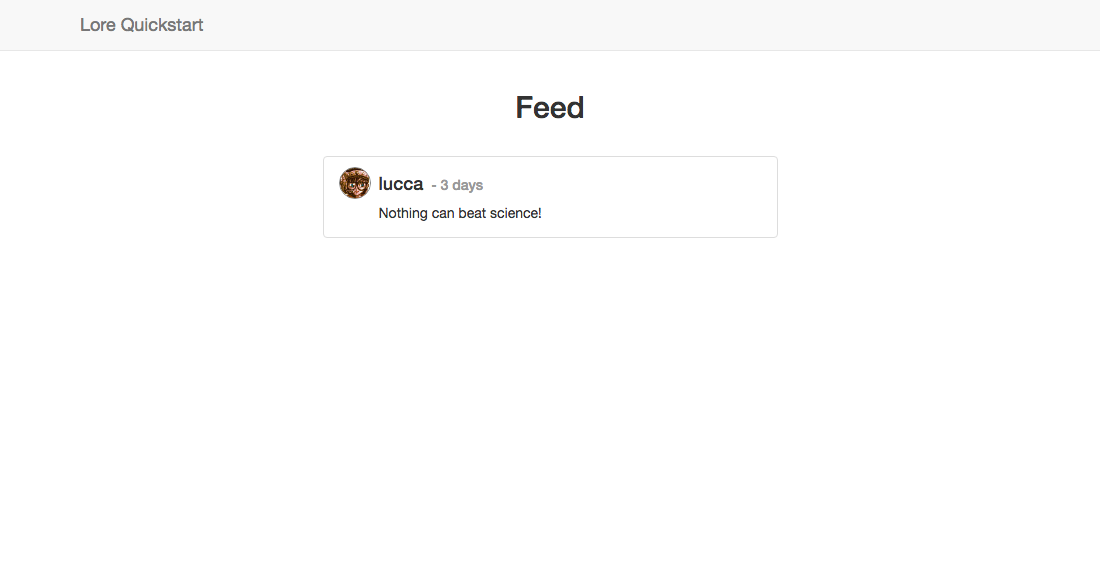
Task: Click the white space left of the Feed heading
Action: 281,107
